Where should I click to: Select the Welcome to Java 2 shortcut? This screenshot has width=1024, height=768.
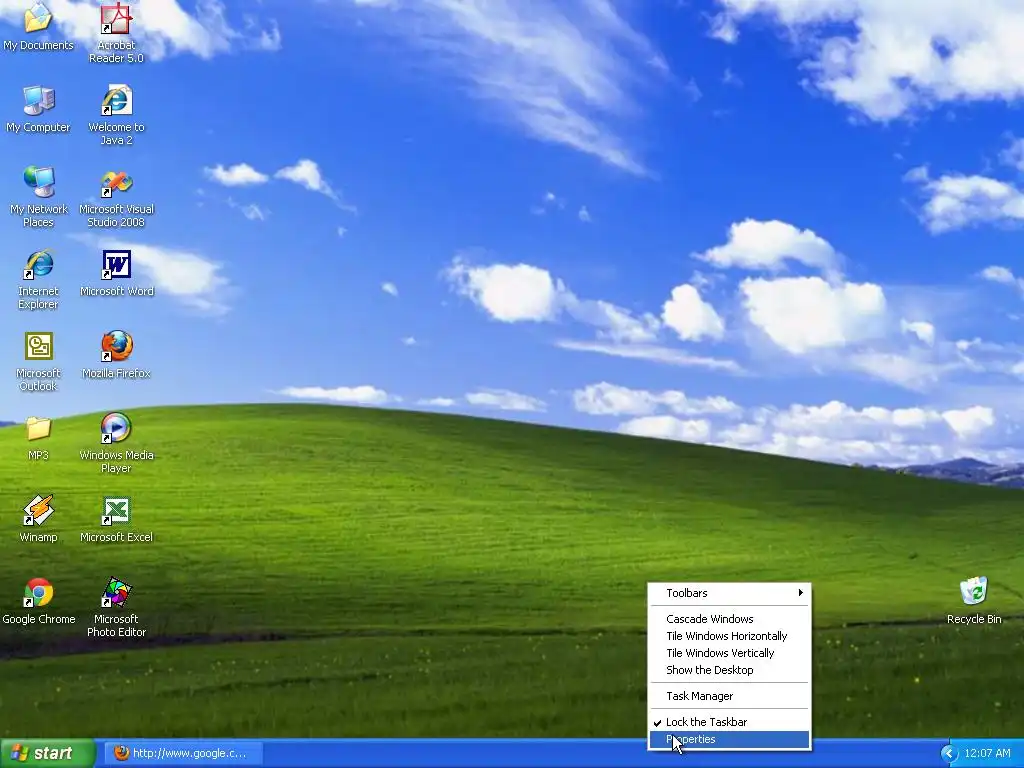coord(116,115)
